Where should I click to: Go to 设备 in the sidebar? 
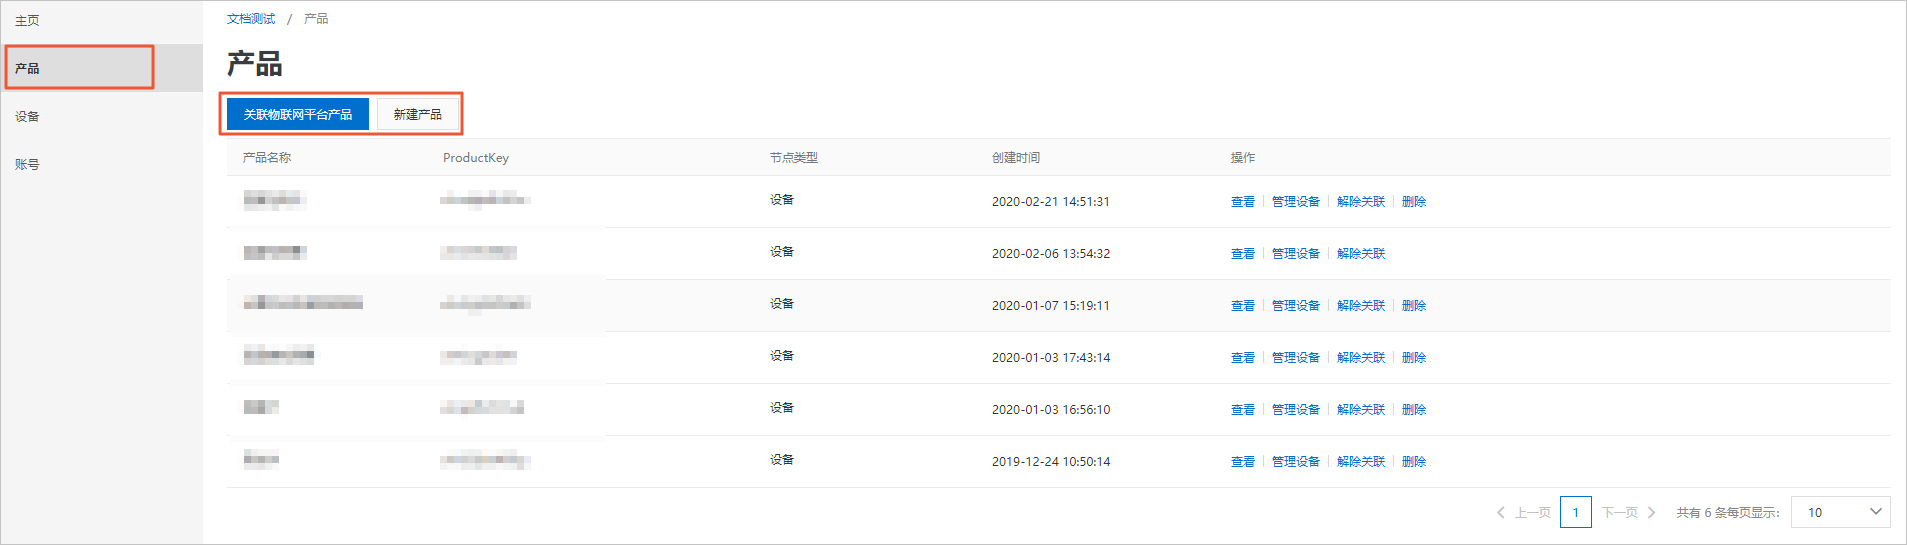coord(101,116)
